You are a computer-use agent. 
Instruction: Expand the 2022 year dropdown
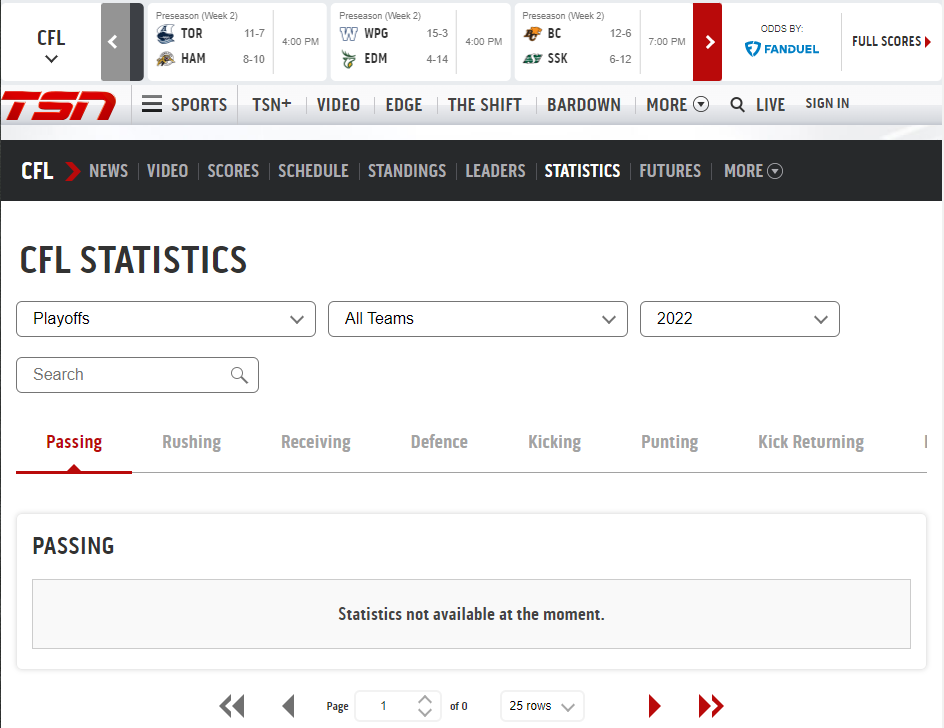tap(739, 319)
